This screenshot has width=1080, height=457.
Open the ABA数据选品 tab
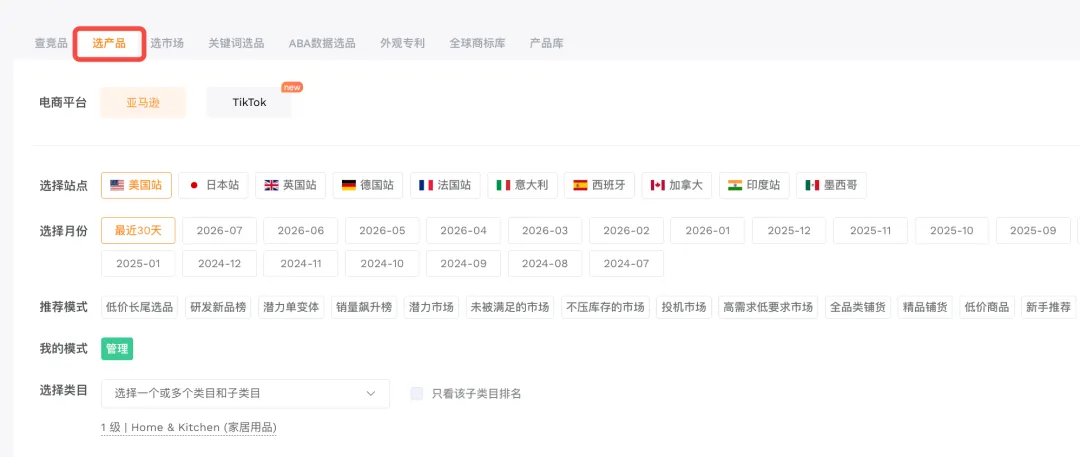click(322, 43)
